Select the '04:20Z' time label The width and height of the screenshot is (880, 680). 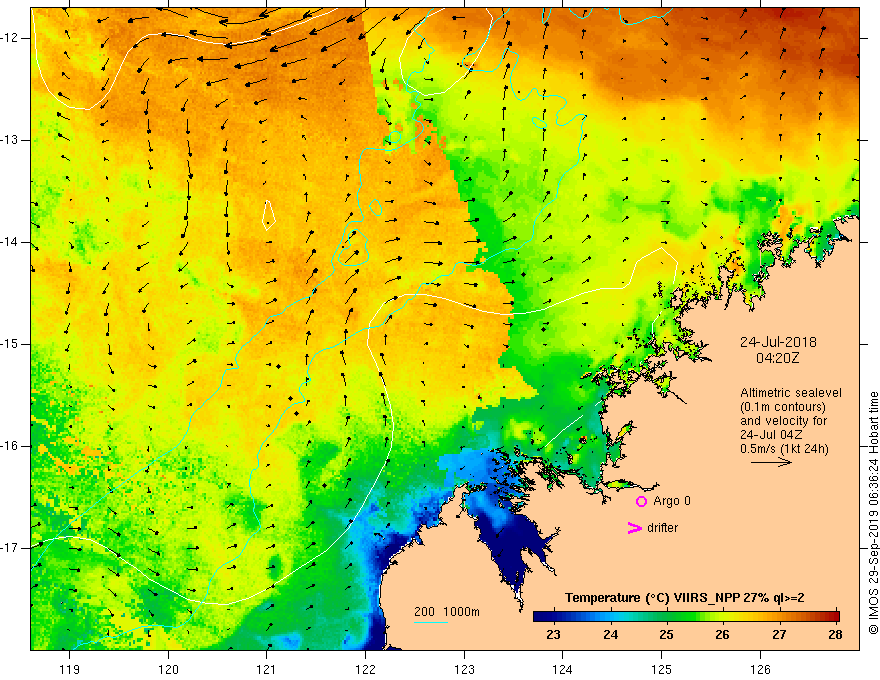pyautogui.click(x=777, y=358)
